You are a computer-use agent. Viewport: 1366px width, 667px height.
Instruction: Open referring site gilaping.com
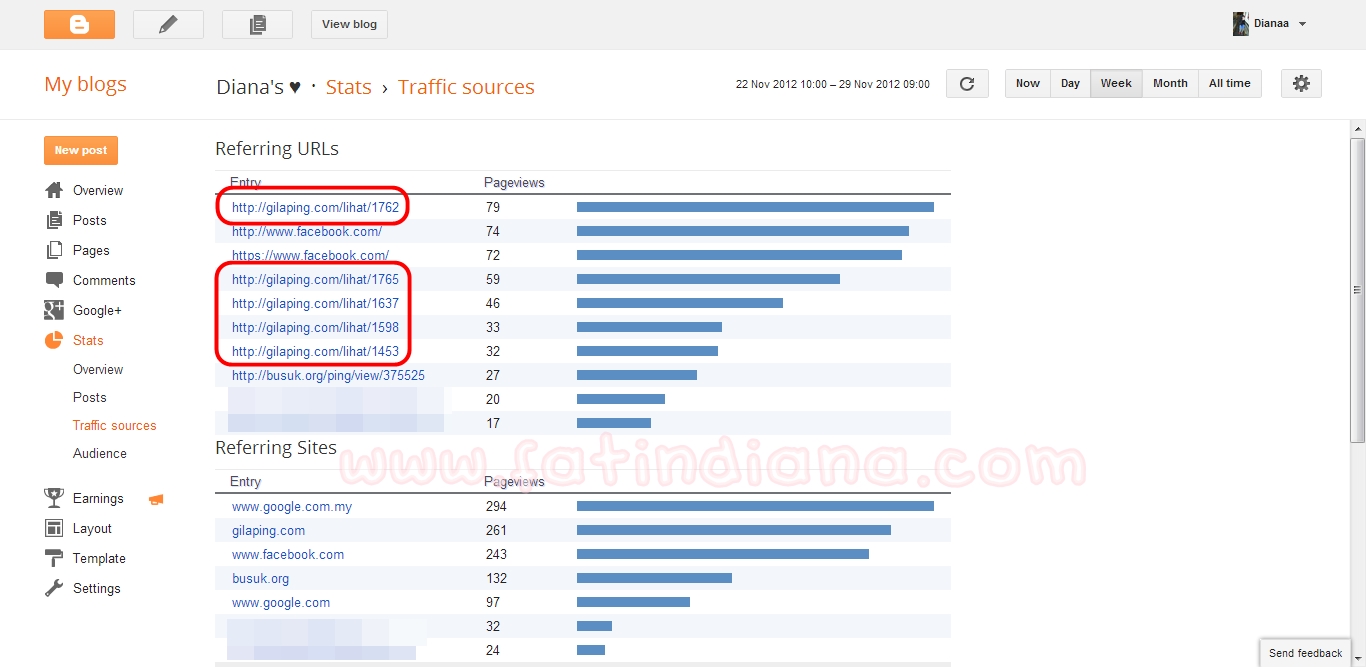(x=268, y=530)
